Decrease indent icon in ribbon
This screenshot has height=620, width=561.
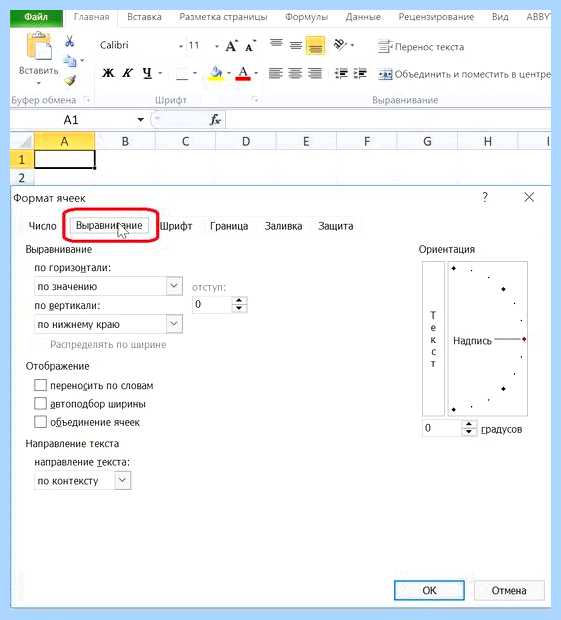coord(341,73)
